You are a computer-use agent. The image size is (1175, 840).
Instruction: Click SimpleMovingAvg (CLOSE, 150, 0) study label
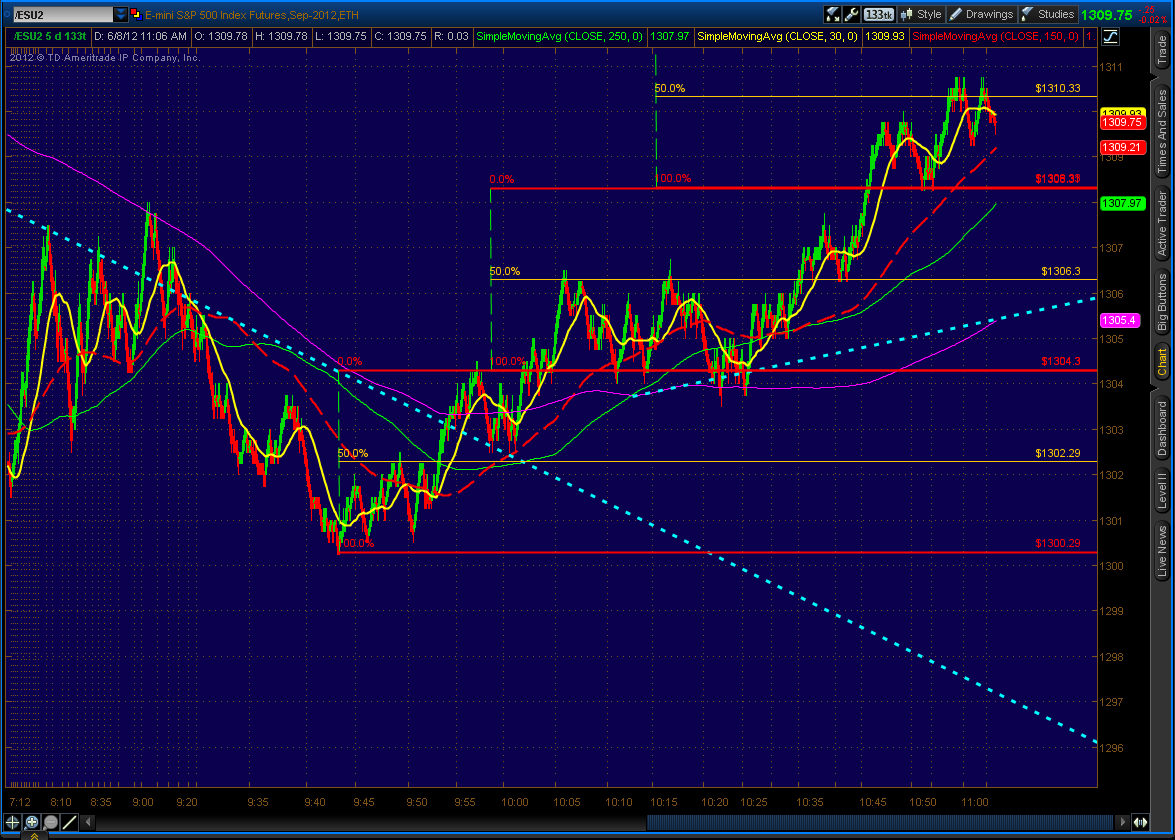[x=995, y=36]
